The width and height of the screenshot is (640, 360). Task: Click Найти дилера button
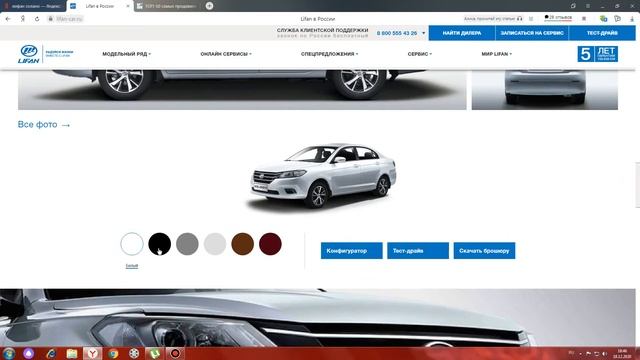pos(462,33)
